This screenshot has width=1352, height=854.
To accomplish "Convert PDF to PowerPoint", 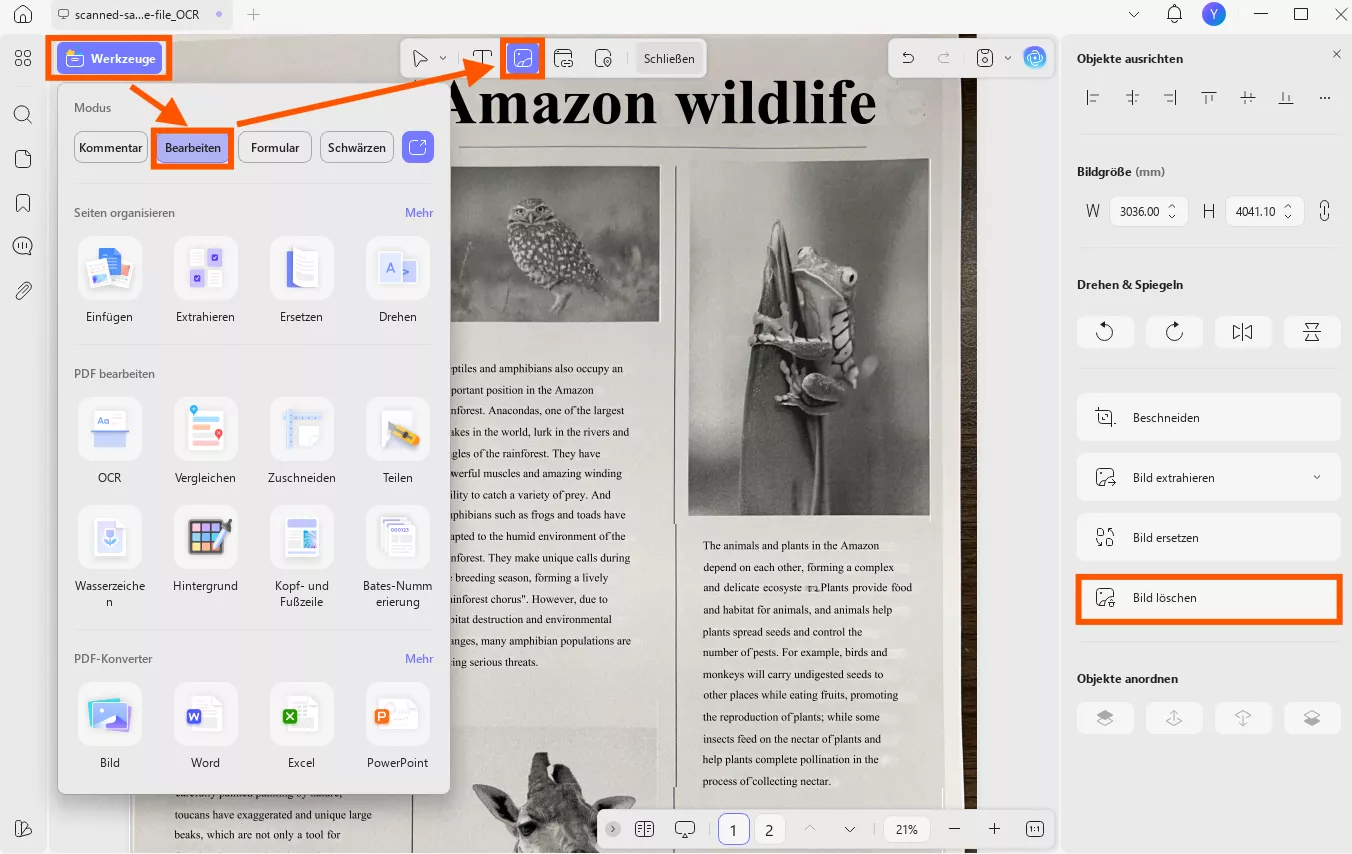I will (398, 726).
